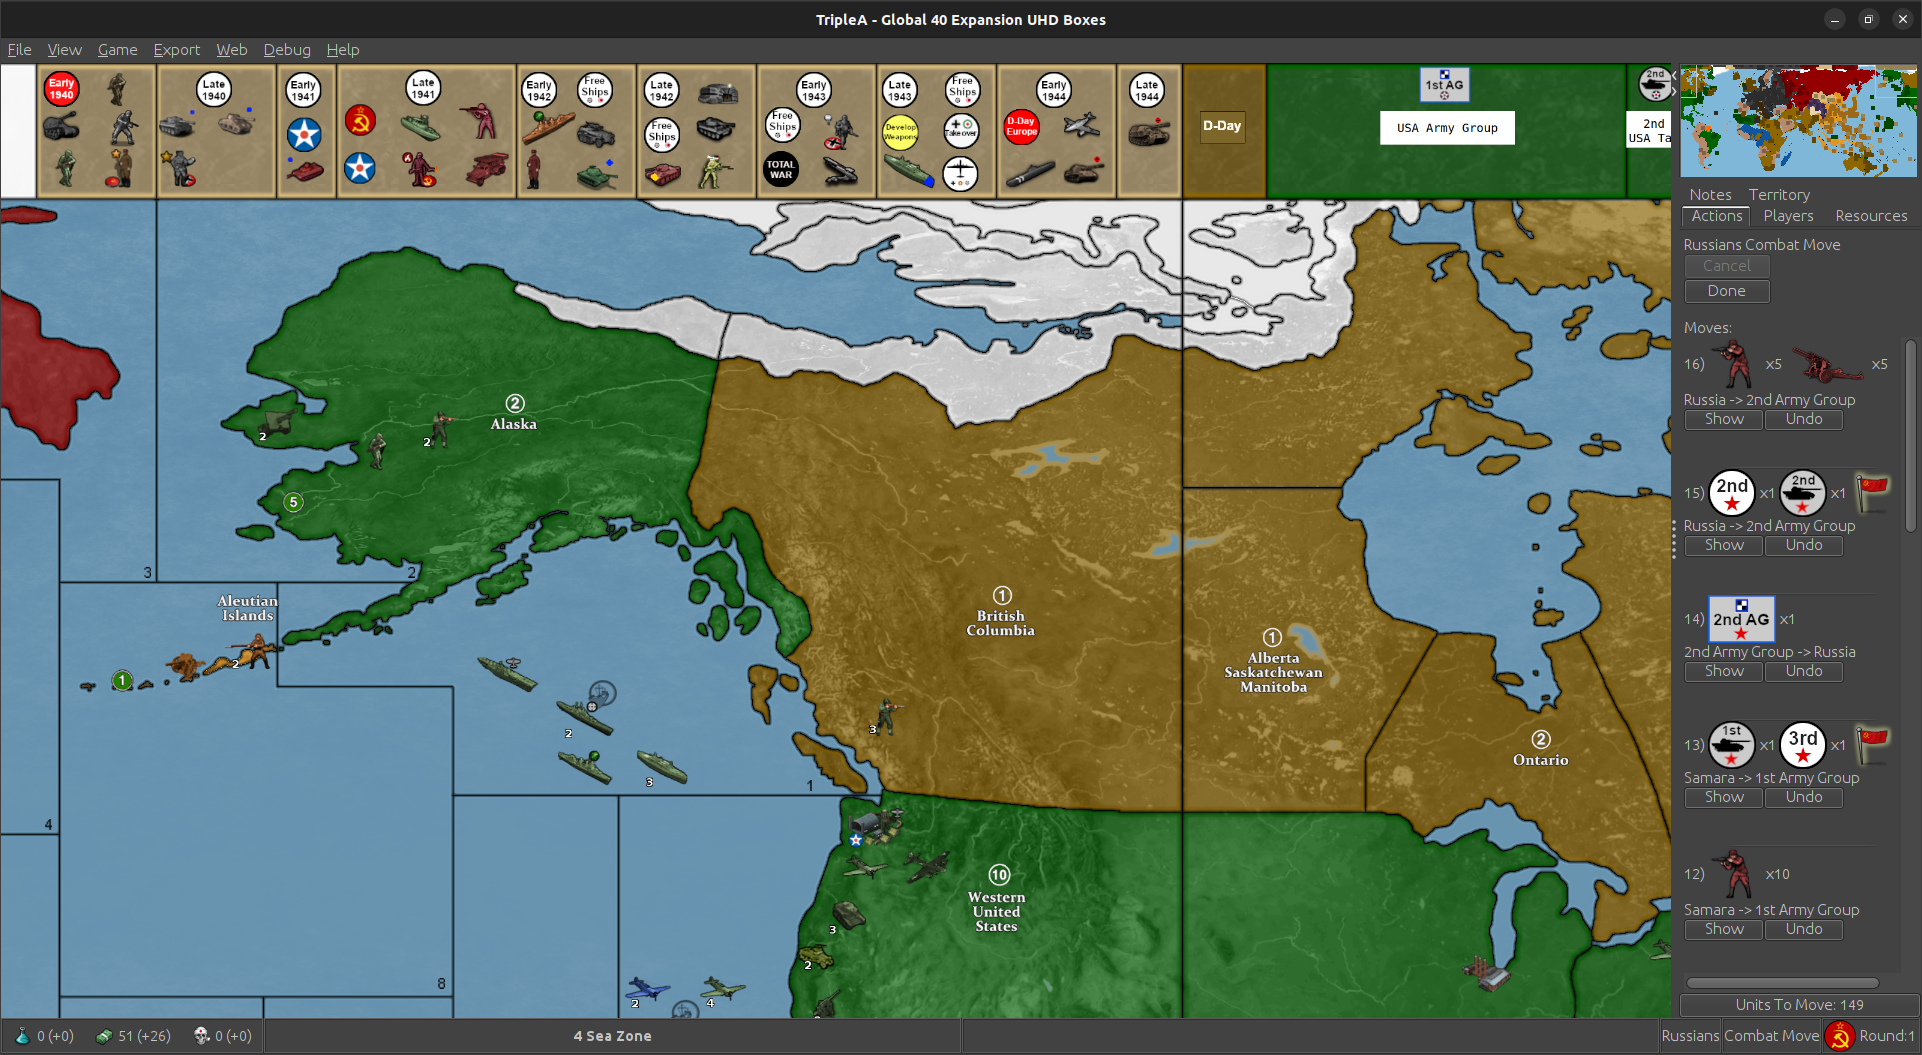Select the Late 1942 round marker

coord(661,90)
